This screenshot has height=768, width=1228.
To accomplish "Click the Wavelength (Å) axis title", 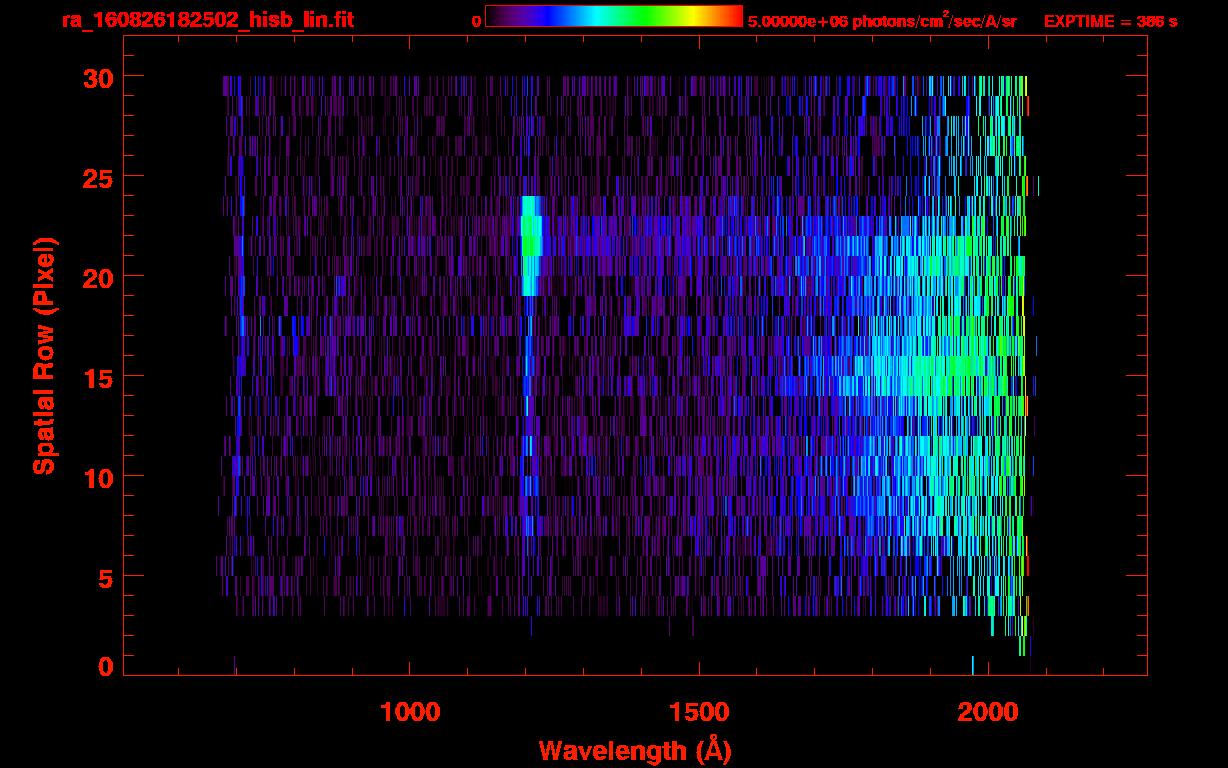I will pos(635,750).
